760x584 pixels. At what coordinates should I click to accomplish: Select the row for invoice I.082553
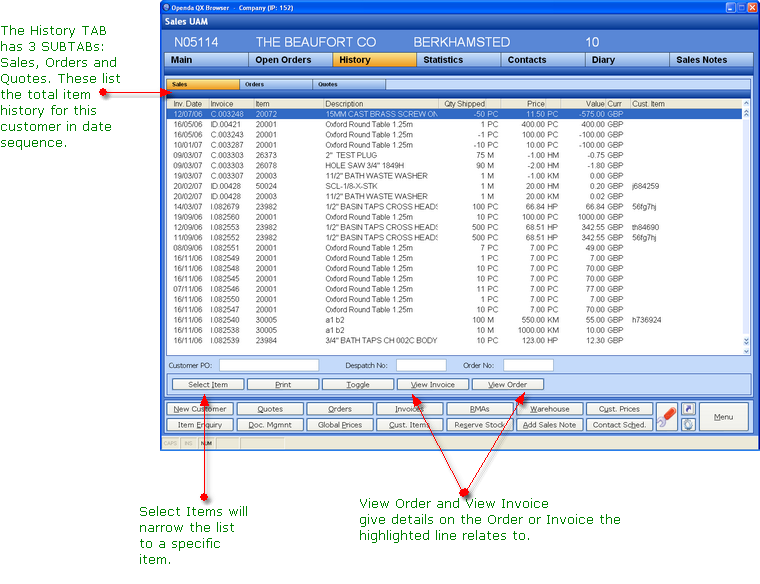coord(454,227)
